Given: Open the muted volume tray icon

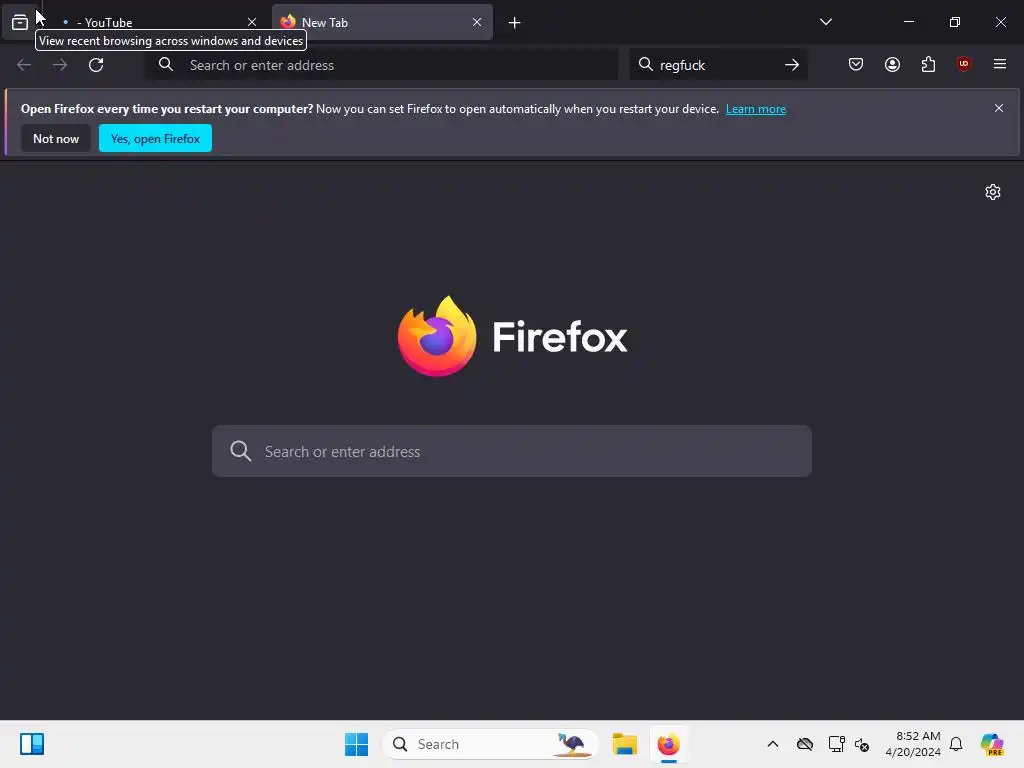Looking at the screenshot, I should (x=862, y=744).
